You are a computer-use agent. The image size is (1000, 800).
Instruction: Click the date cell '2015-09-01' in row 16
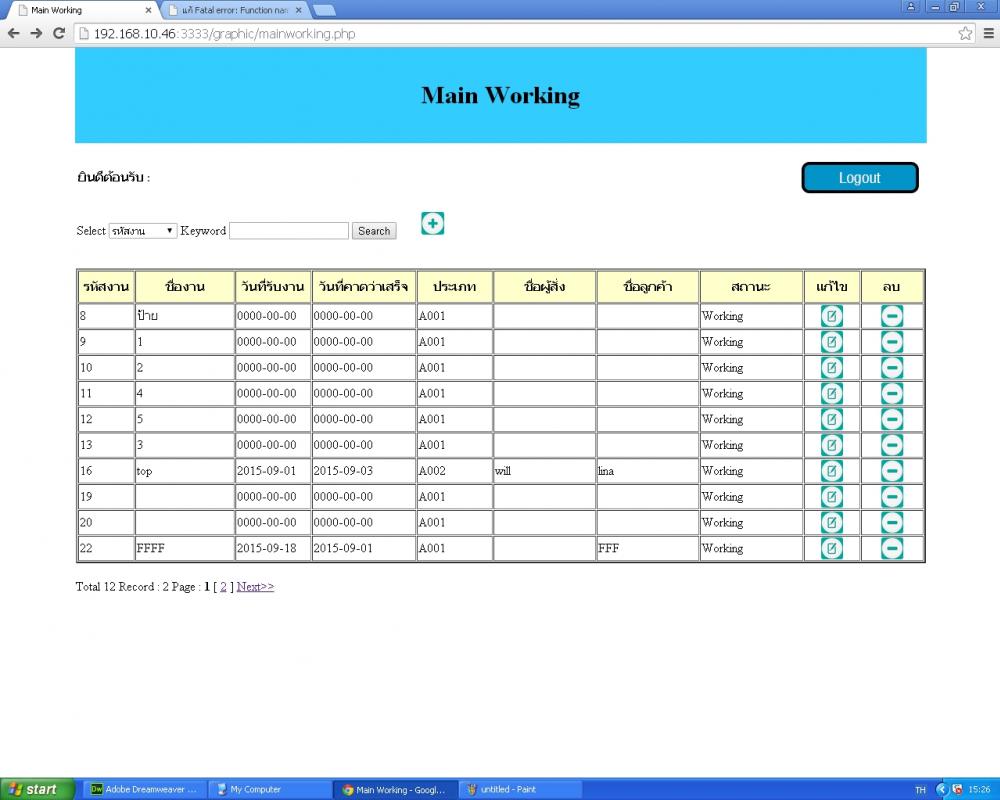pos(273,471)
